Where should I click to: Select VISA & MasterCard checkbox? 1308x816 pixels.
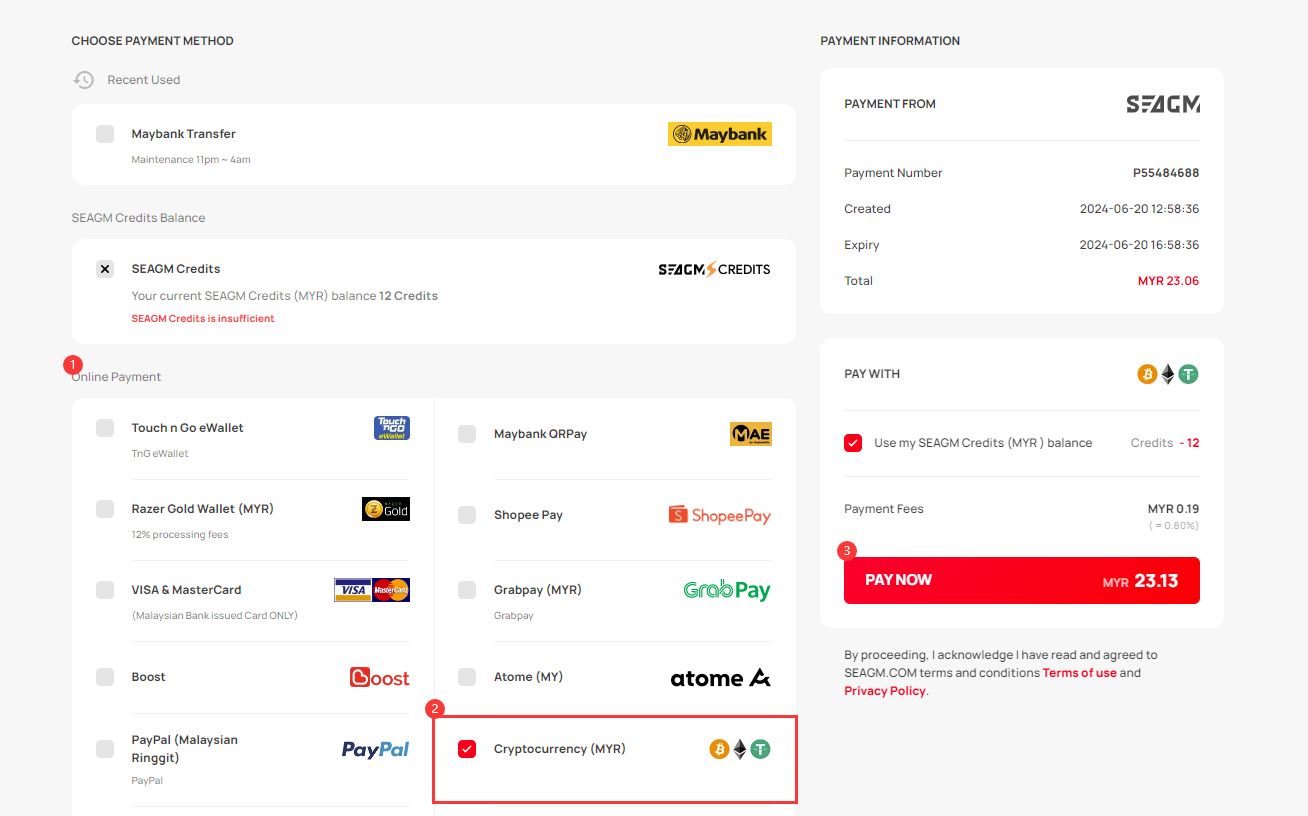pyautogui.click(x=105, y=590)
